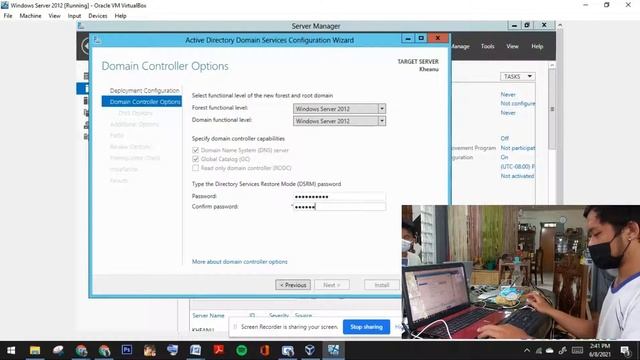The image size is (640, 360).
Task: Click the Install button in the wizard
Action: tap(382, 285)
